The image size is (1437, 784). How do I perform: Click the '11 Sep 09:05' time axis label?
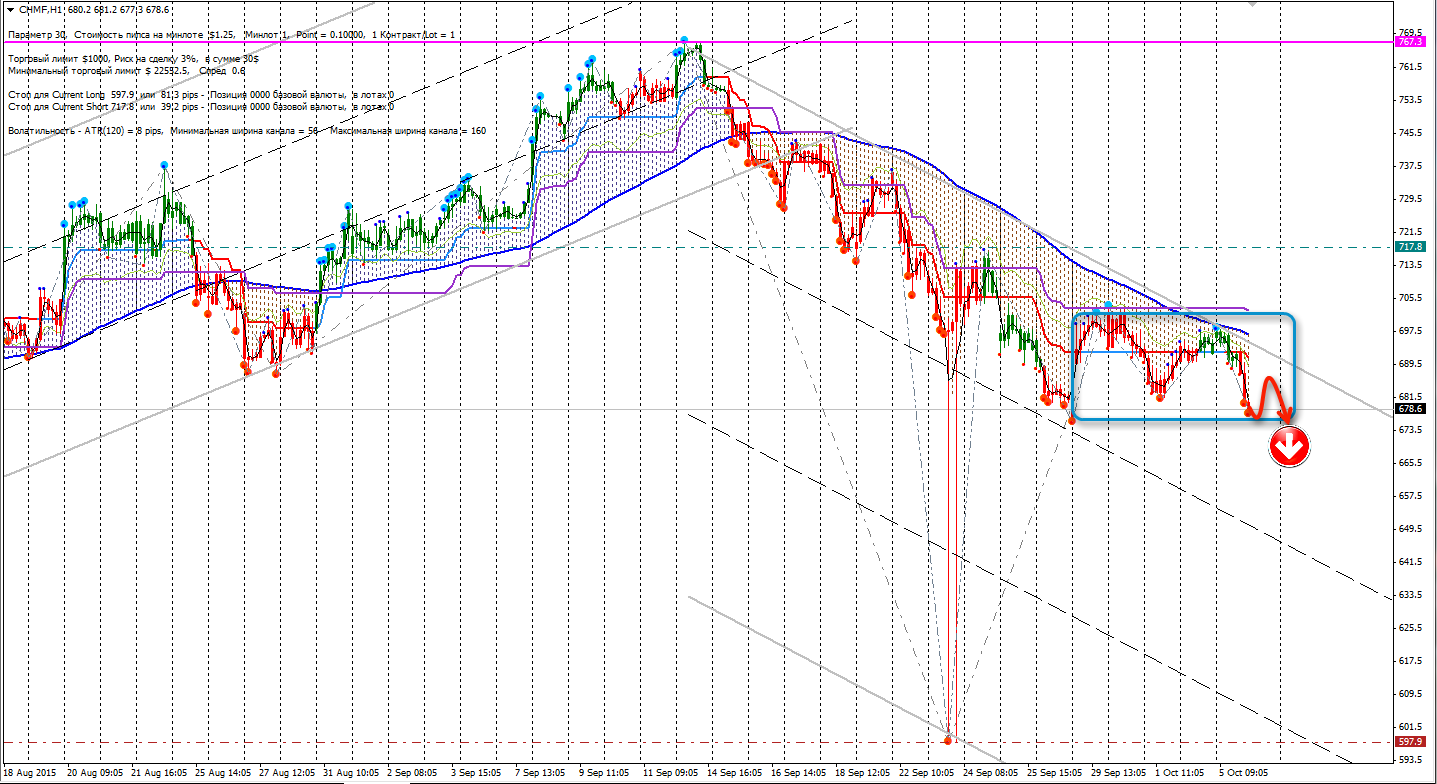point(672,773)
